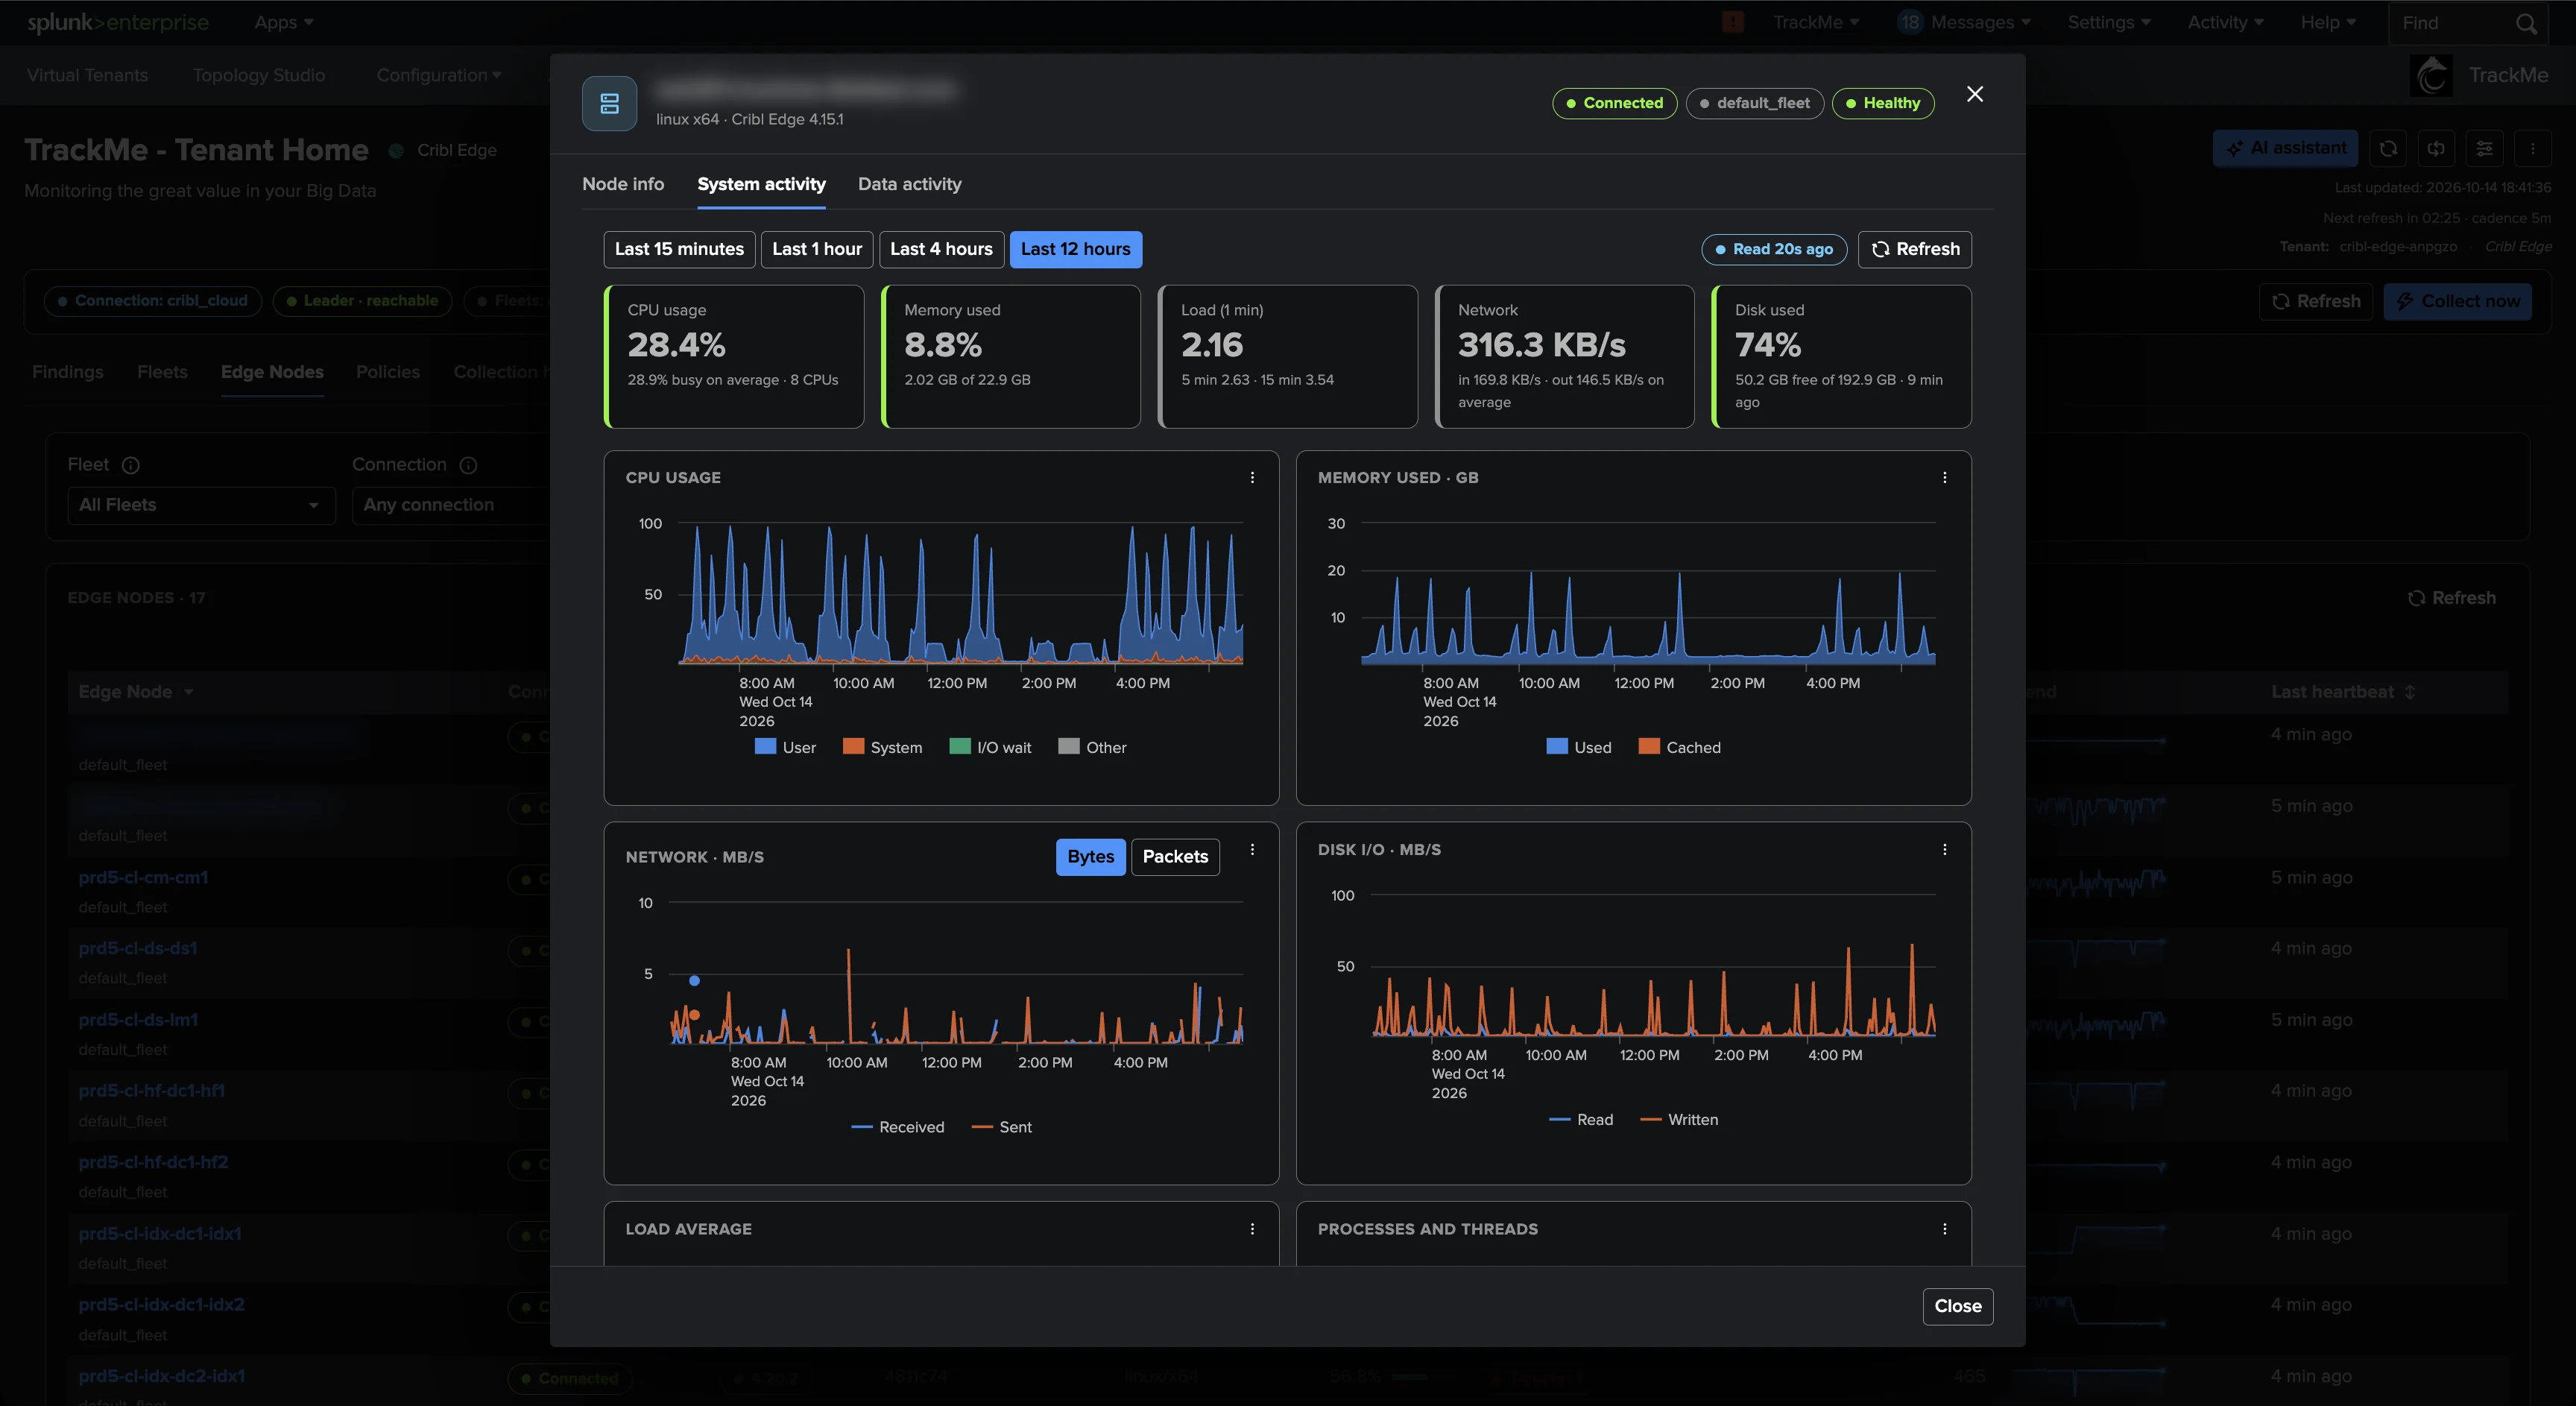Switch network chart to Packets
The image size is (2576, 1406).
pyautogui.click(x=1175, y=857)
